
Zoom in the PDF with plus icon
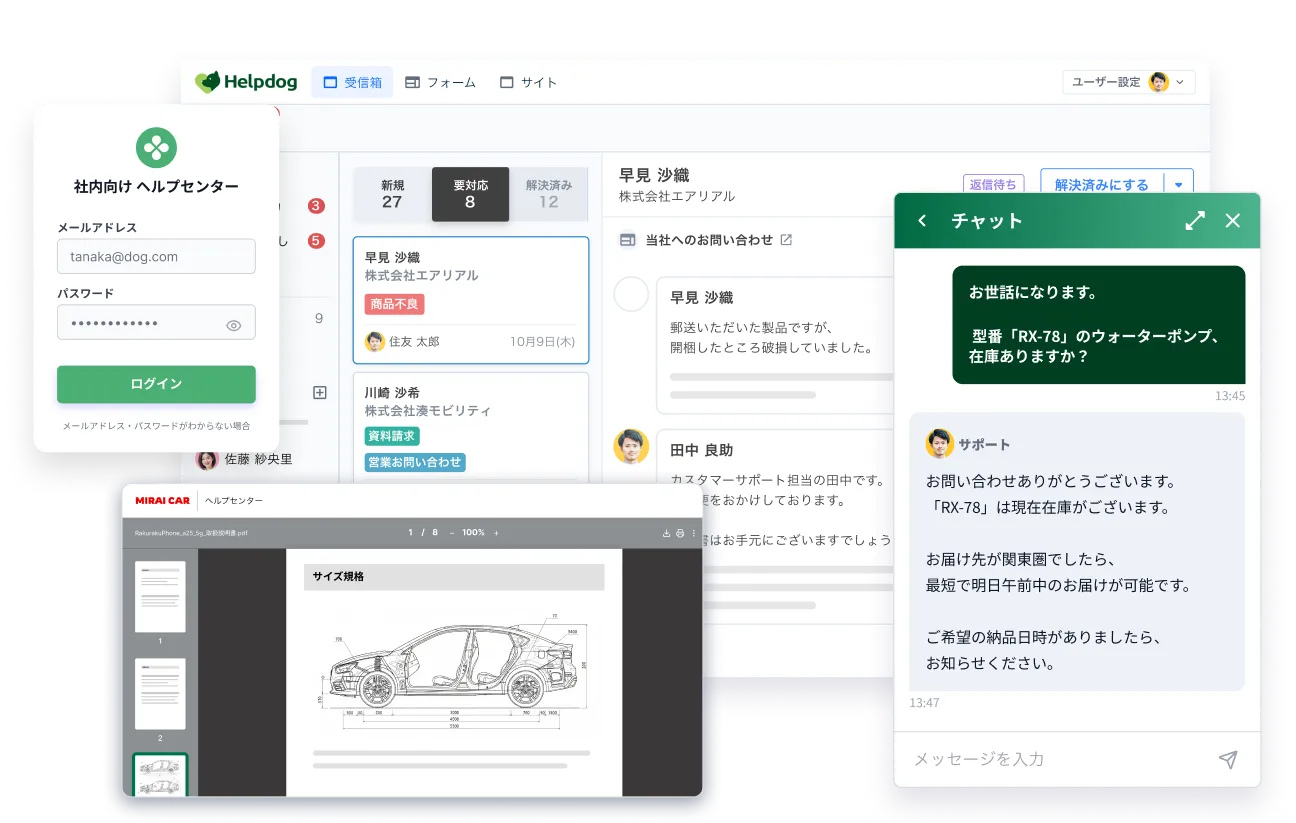point(496,533)
